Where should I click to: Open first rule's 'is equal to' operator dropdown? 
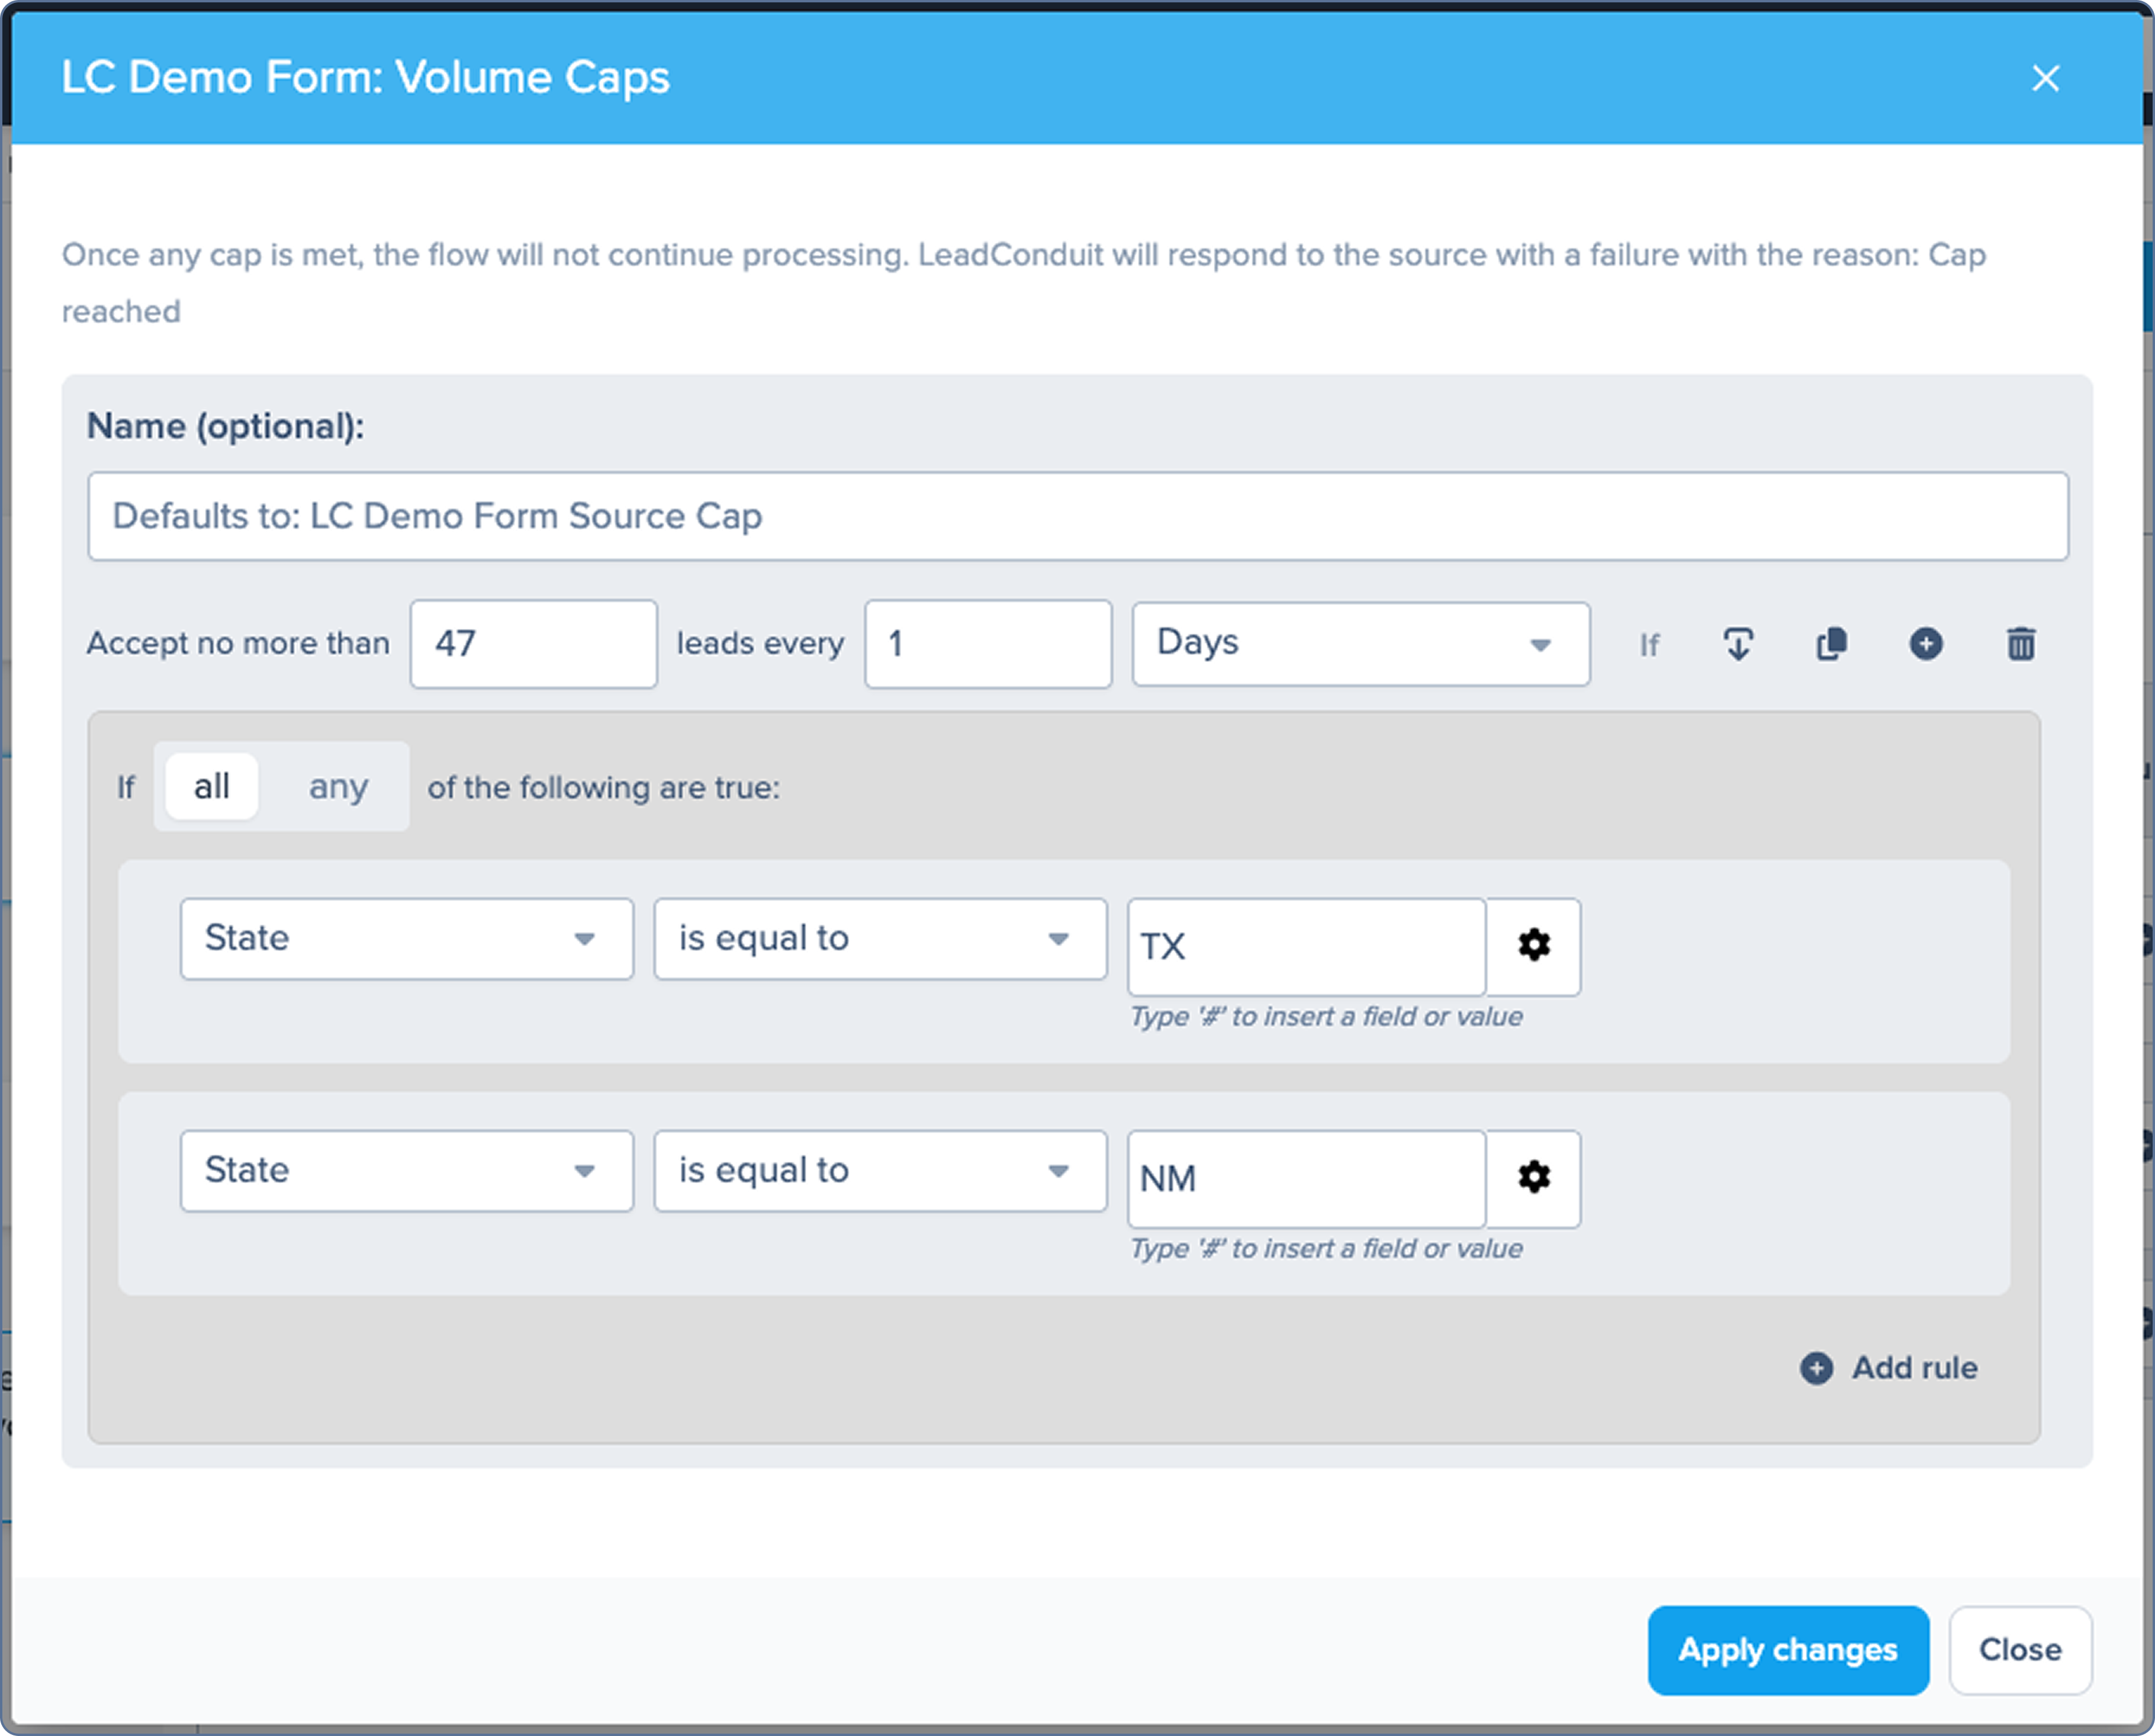tap(879, 938)
